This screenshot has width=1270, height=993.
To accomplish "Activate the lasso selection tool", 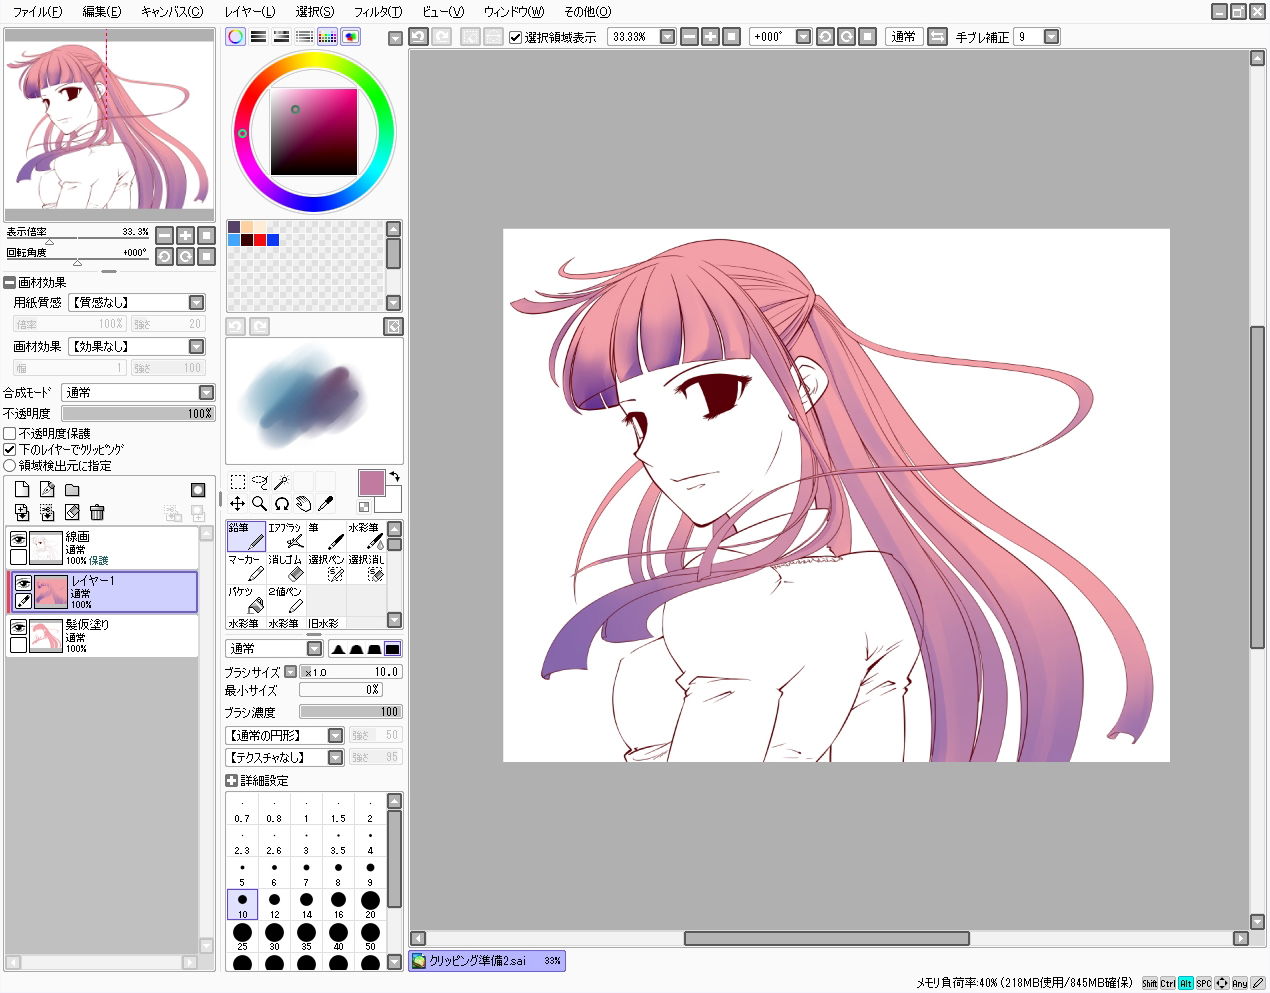I will coord(260,482).
